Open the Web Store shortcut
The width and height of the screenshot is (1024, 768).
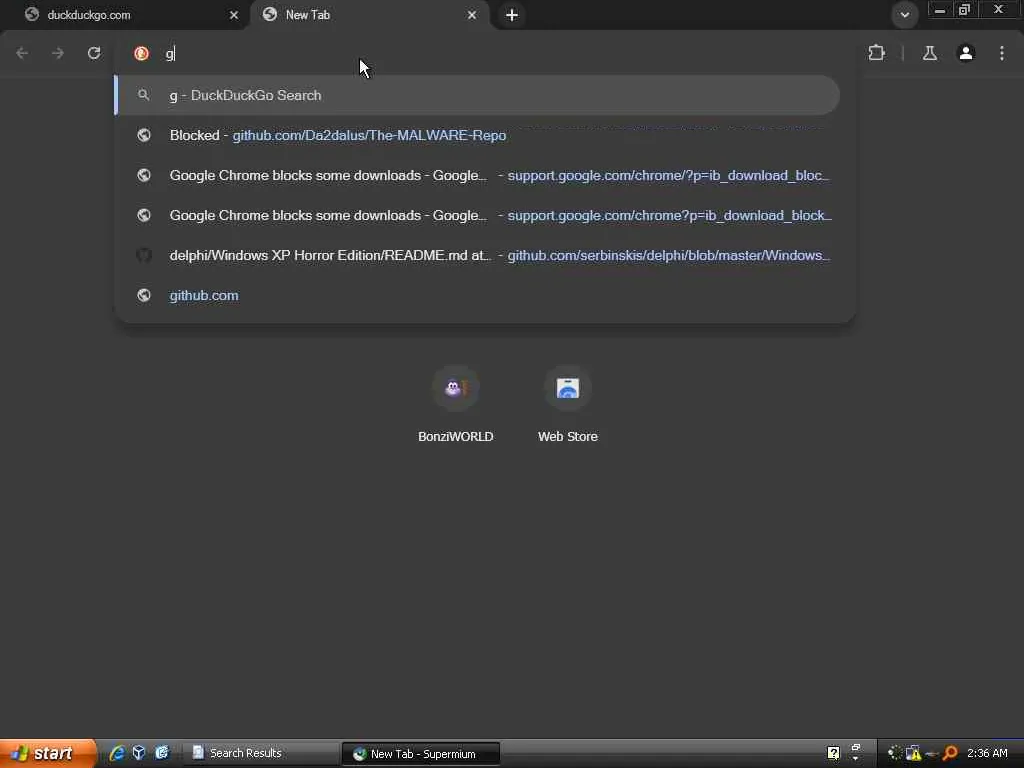(x=568, y=405)
